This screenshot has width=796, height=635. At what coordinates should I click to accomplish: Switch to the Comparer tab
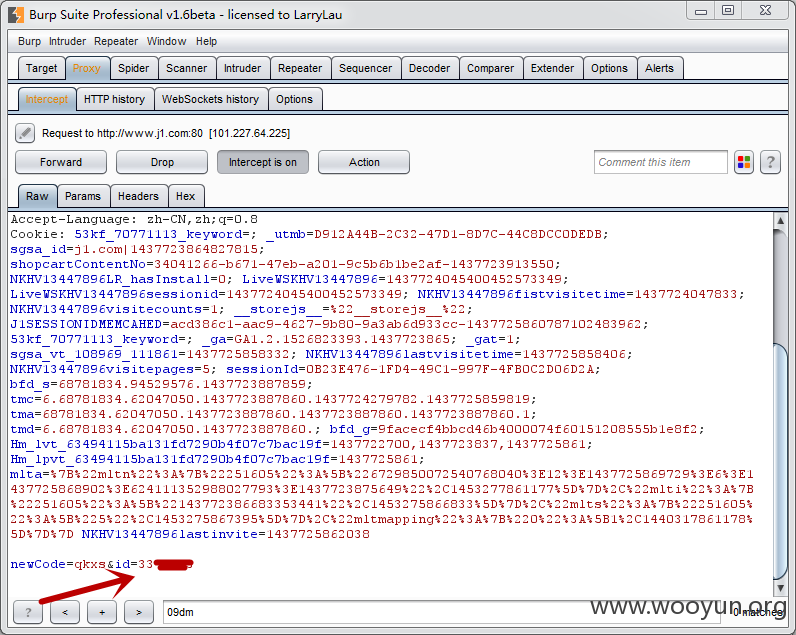tap(490, 69)
